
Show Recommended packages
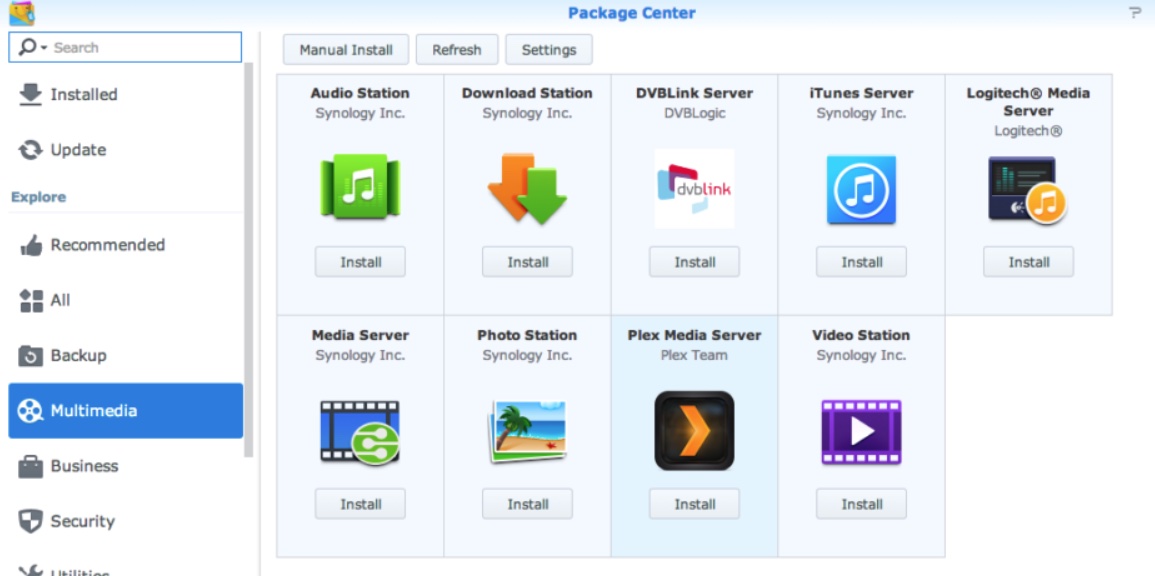click(x=125, y=245)
